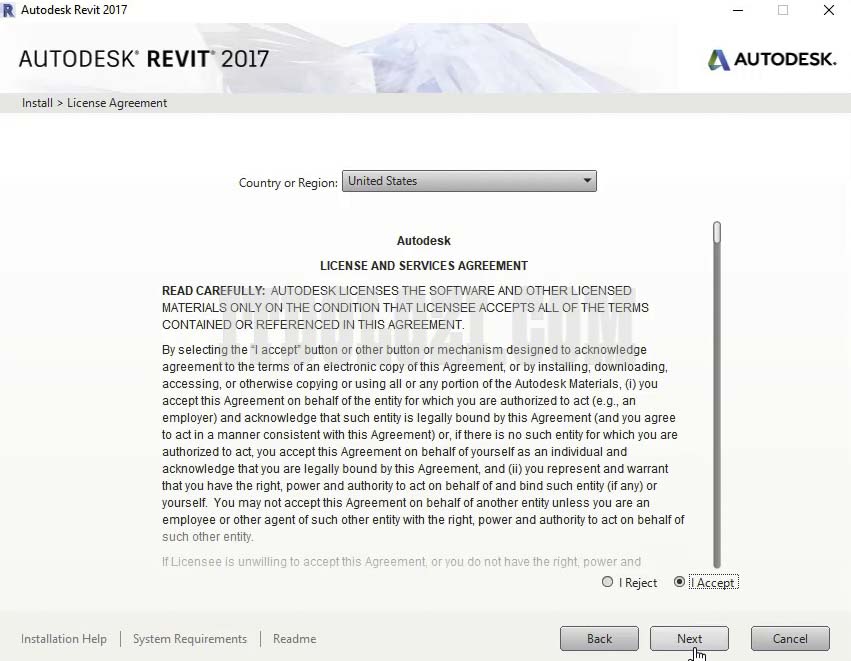Open the Installation Help link
The width and height of the screenshot is (851, 661).
[x=64, y=639]
